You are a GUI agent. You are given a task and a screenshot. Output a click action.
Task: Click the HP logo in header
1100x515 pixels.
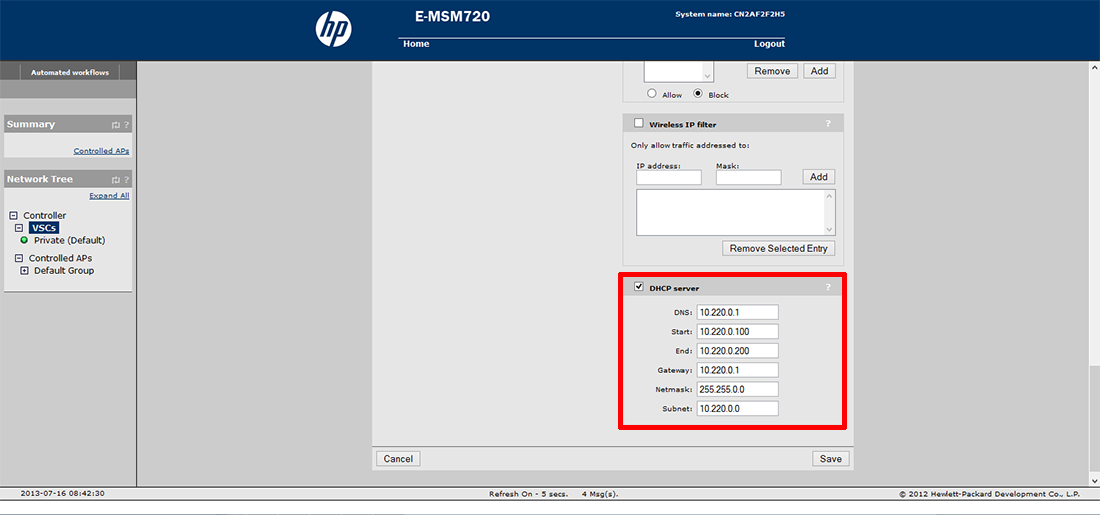pyautogui.click(x=334, y=29)
